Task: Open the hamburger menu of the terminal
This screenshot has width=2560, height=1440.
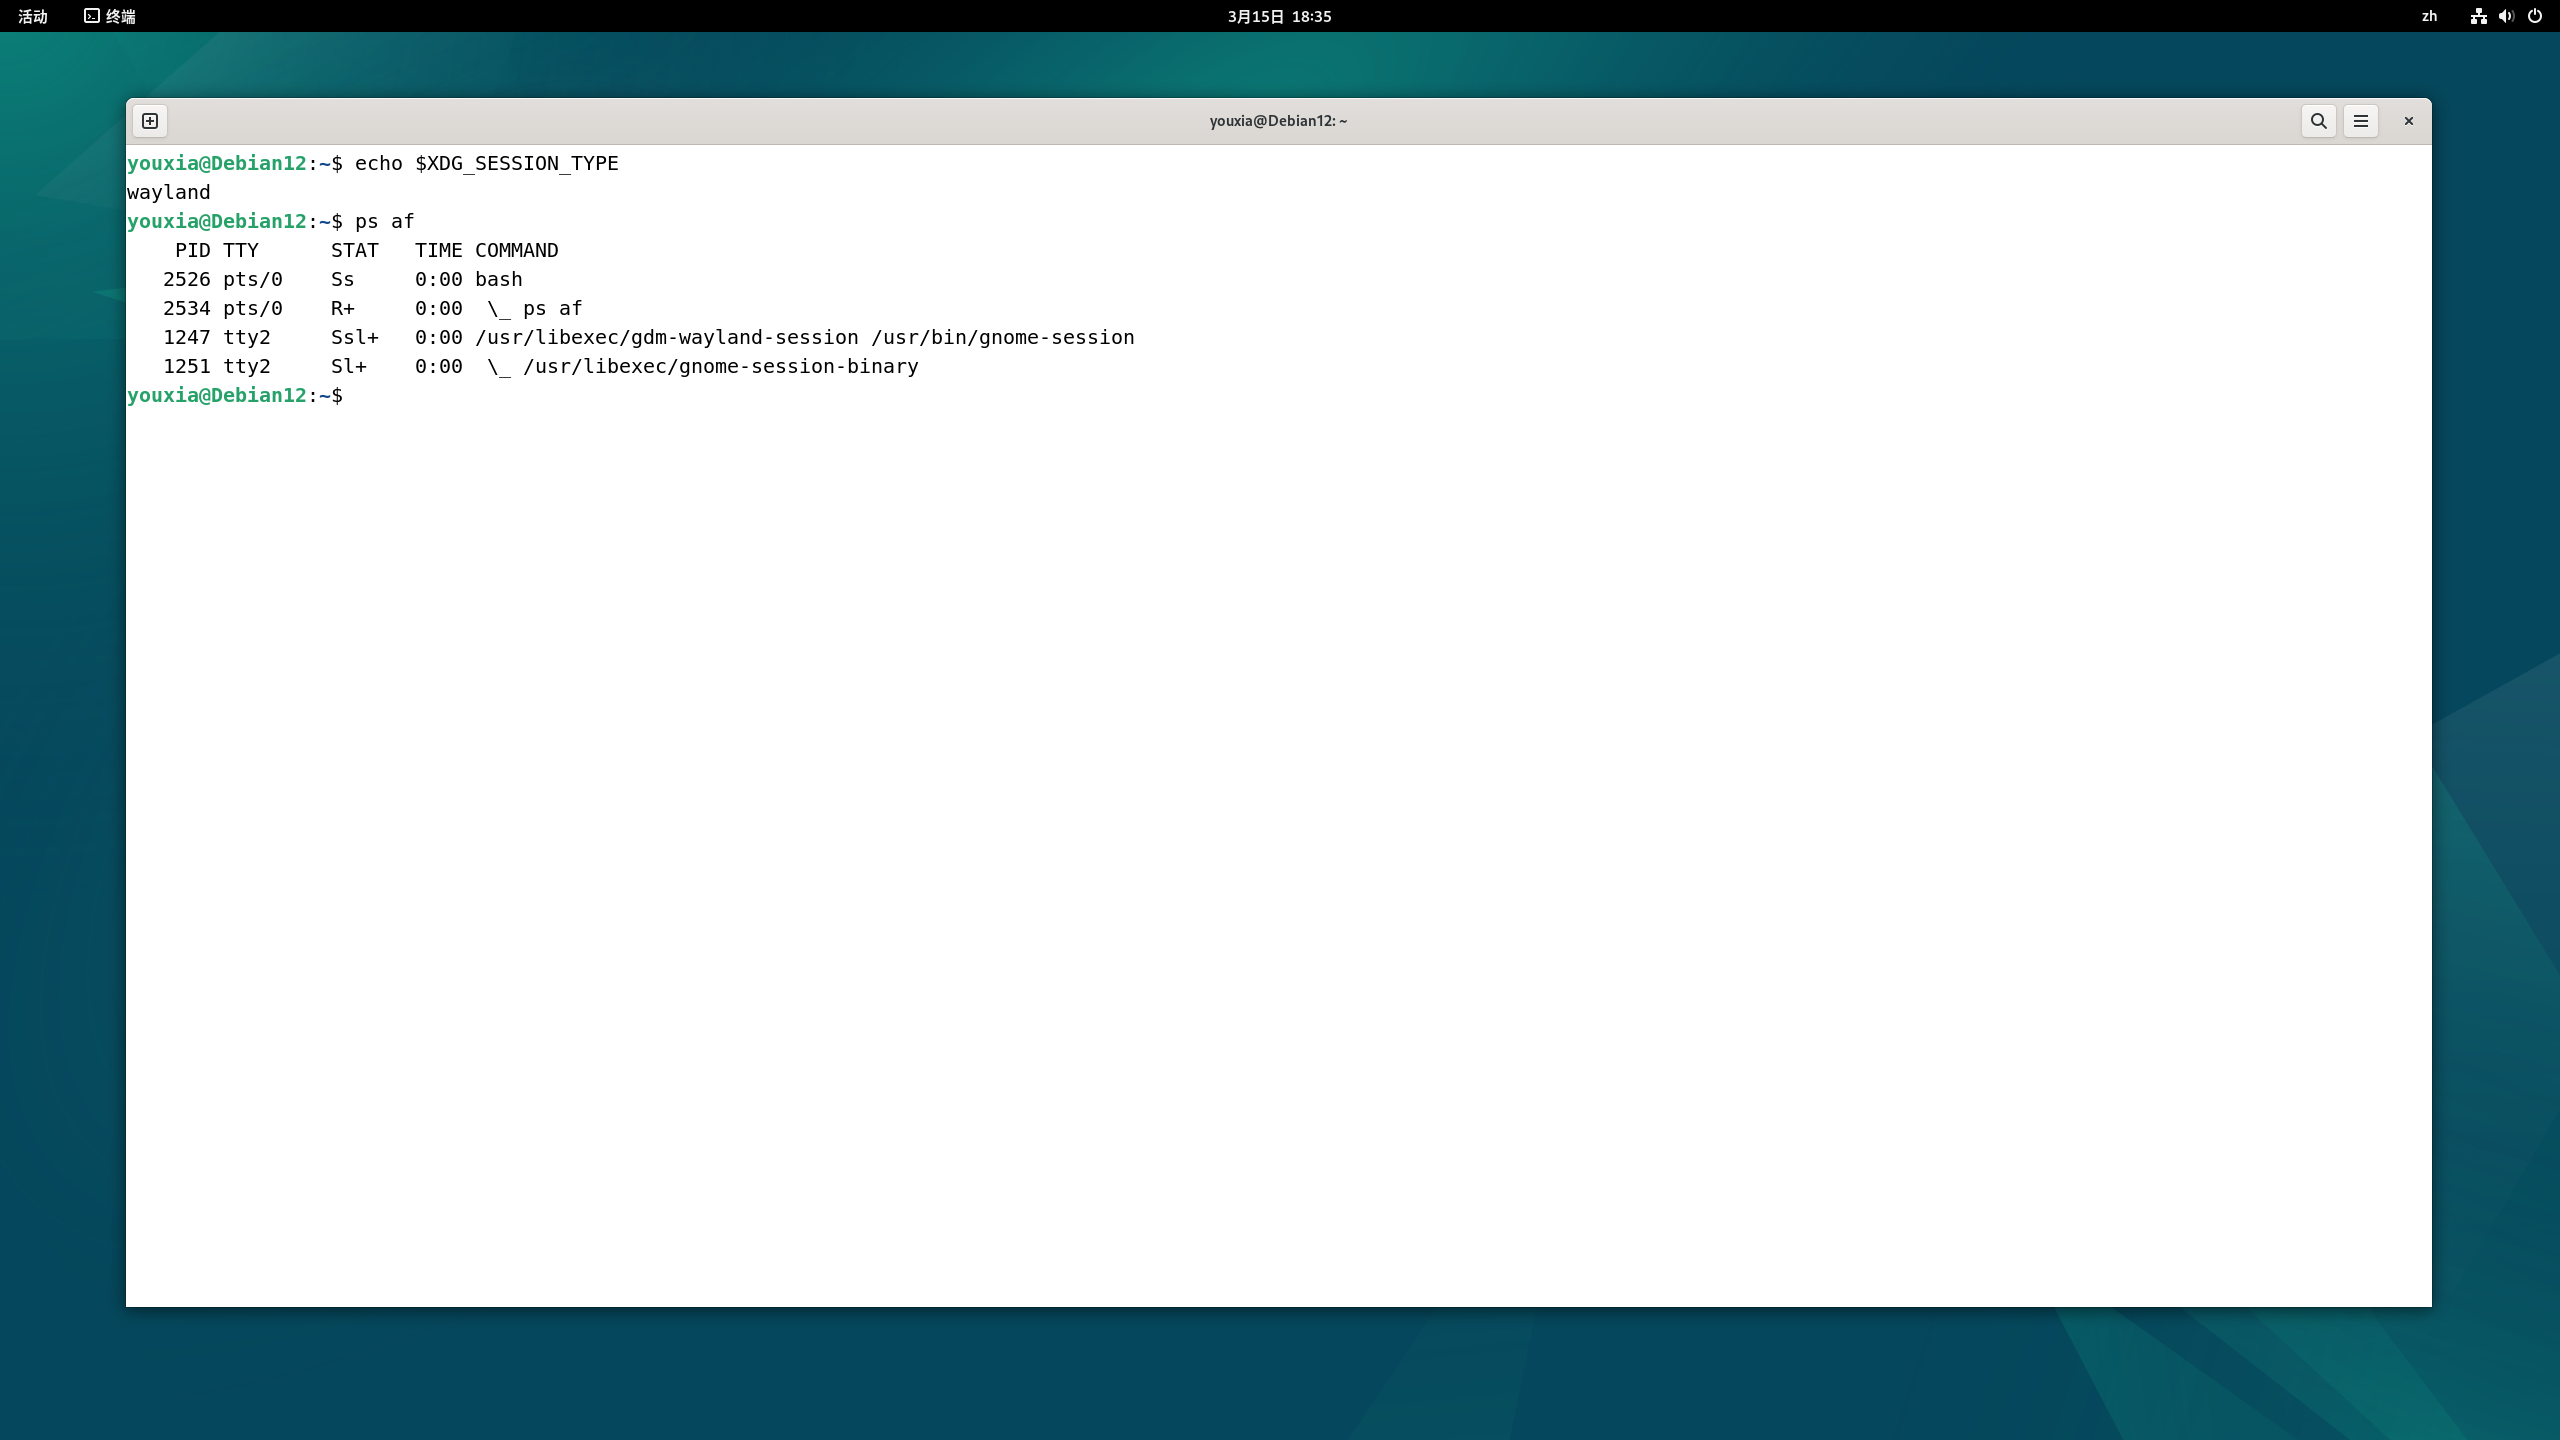Action: pyautogui.click(x=2361, y=120)
